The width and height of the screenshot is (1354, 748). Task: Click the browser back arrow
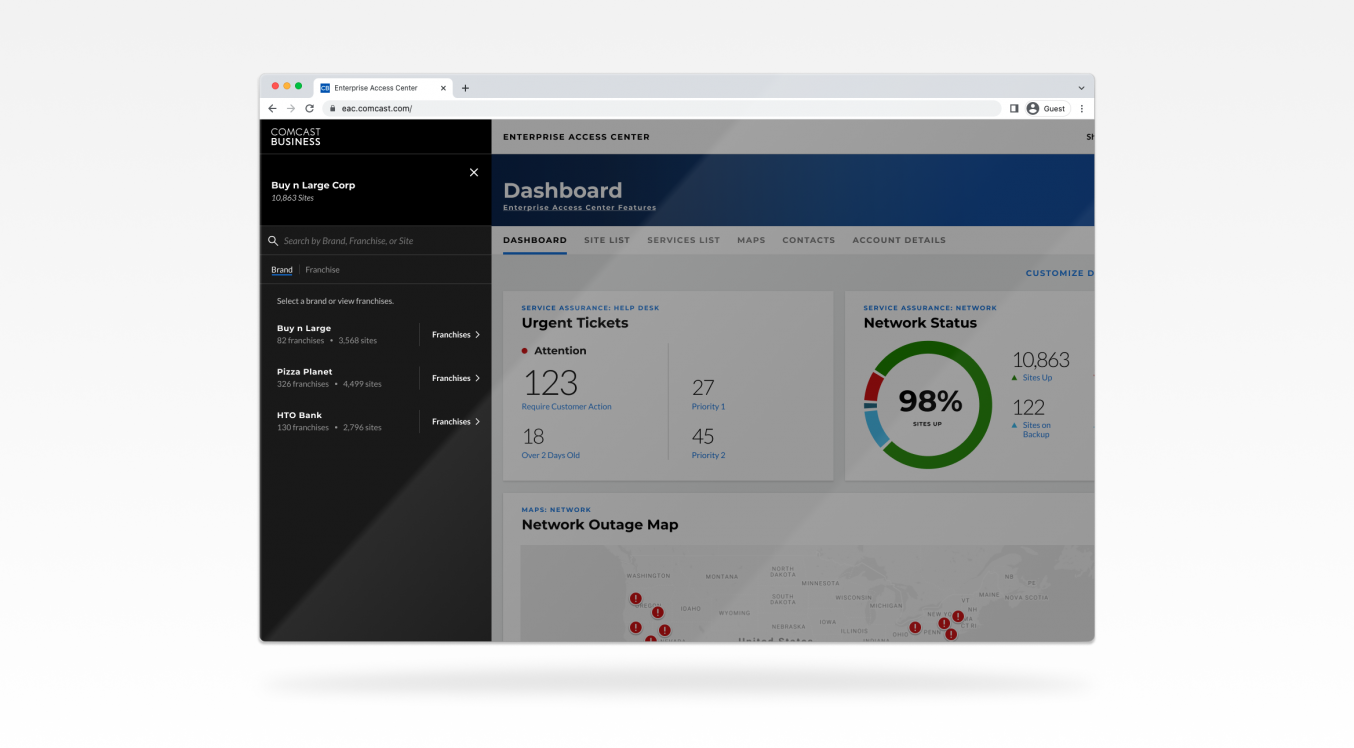click(273, 108)
